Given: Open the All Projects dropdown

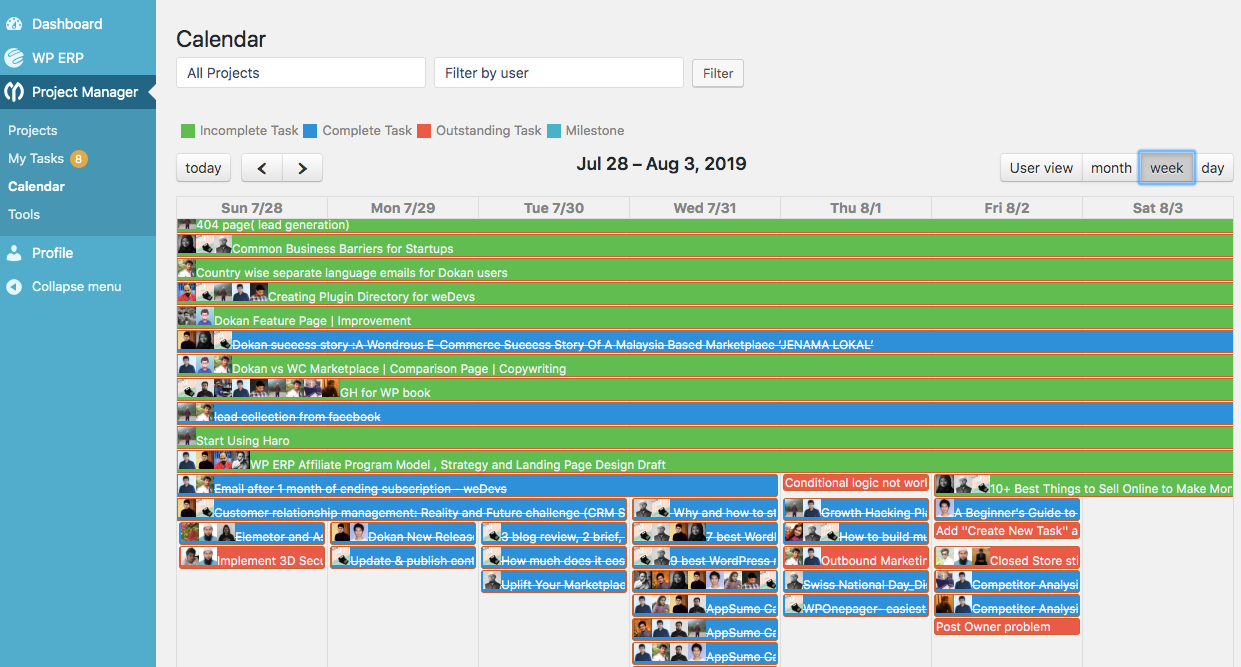Looking at the screenshot, I should 300,72.
